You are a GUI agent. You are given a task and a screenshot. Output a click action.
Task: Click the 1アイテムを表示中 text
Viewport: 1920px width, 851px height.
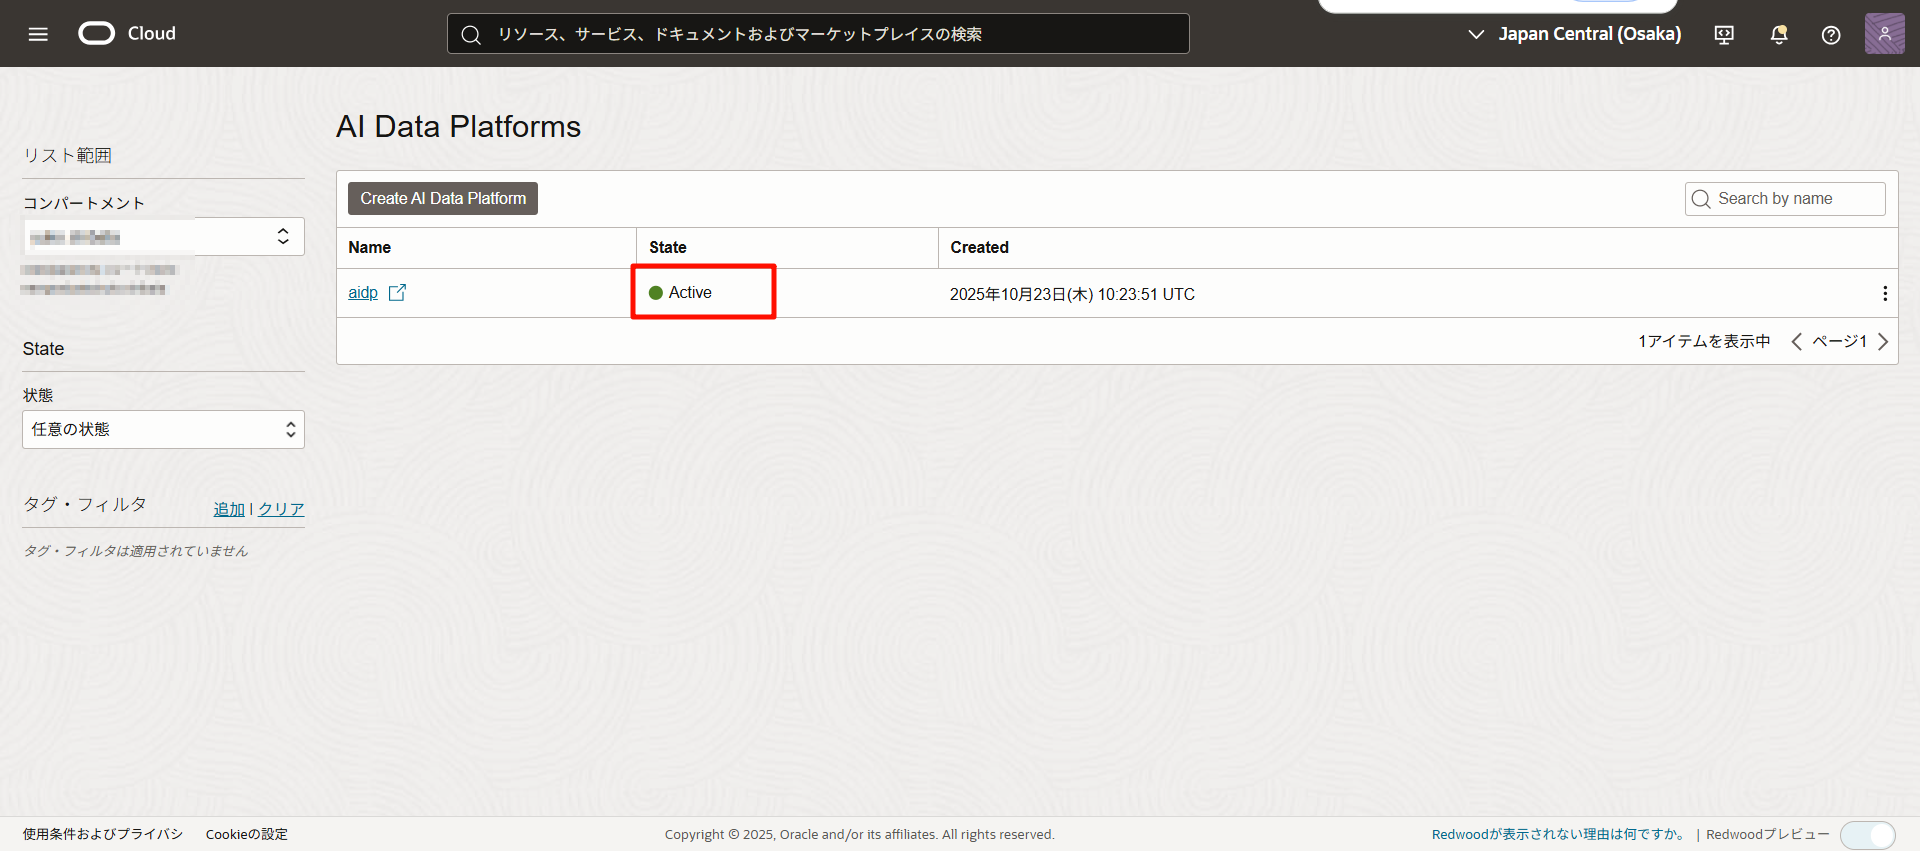[x=1704, y=341]
